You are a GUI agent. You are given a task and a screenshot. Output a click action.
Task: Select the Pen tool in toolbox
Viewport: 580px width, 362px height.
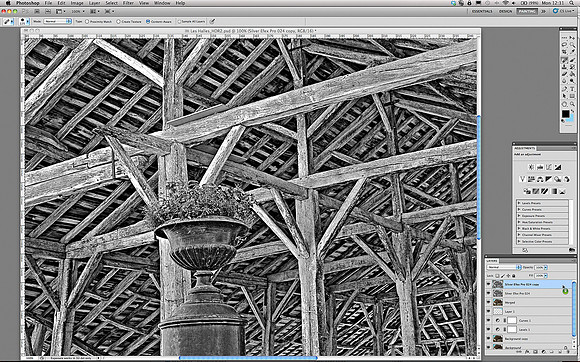pos(564,90)
